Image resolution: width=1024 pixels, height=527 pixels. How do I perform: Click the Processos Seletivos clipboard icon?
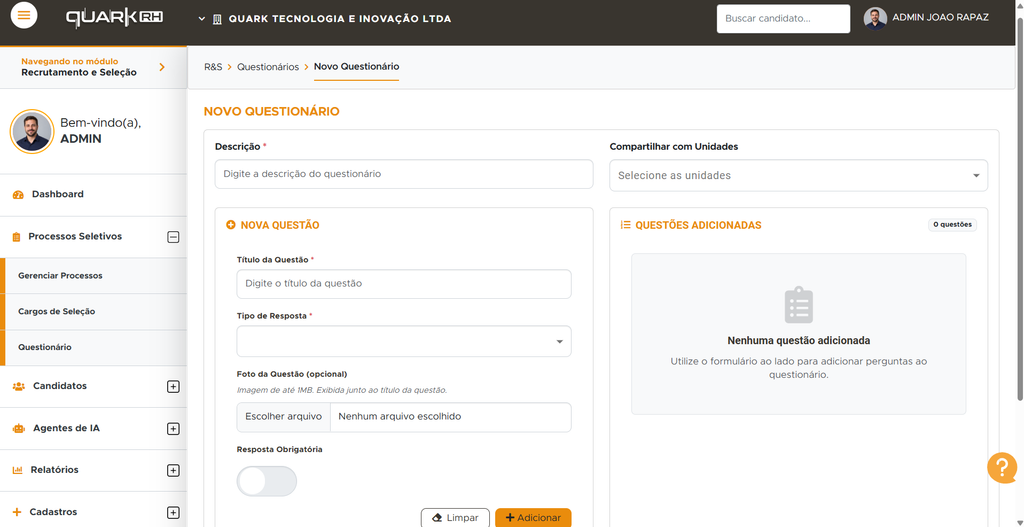coord(17,237)
